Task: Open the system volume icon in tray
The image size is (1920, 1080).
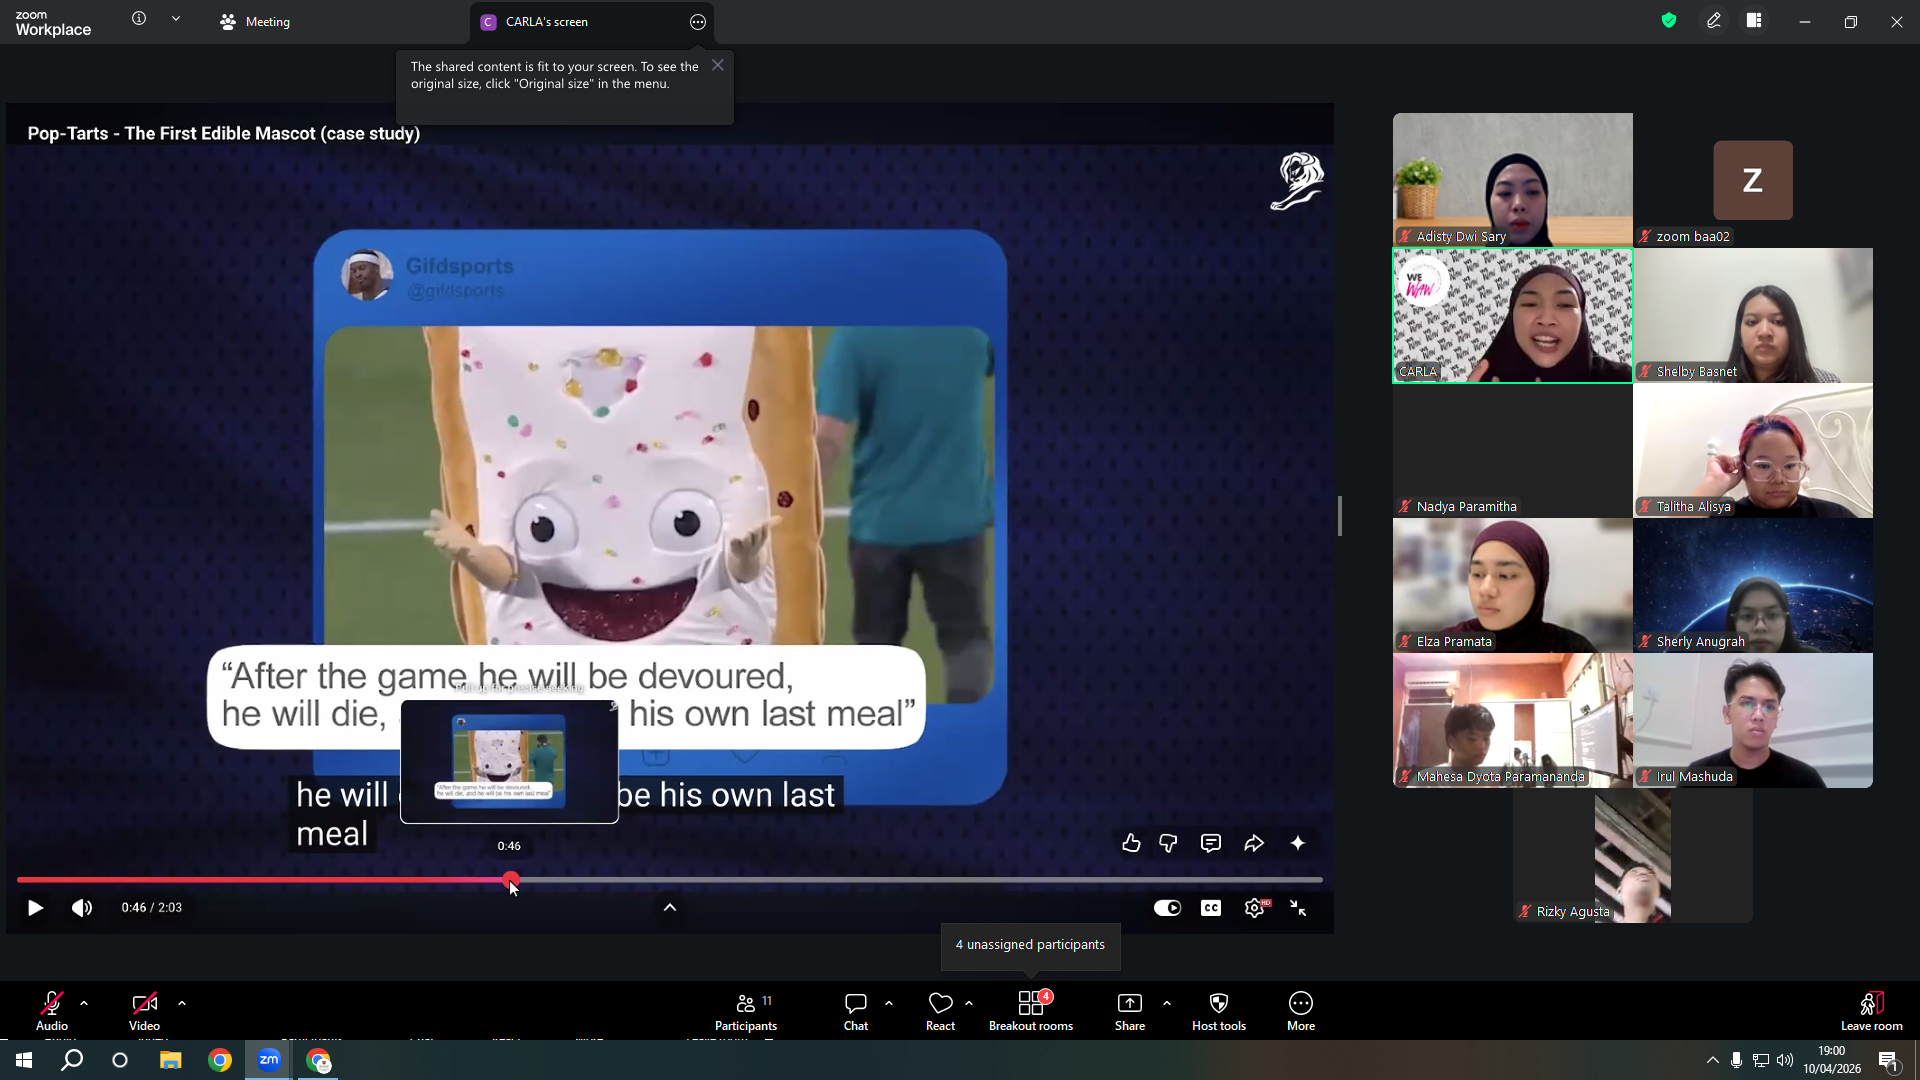Action: pyautogui.click(x=1785, y=1060)
